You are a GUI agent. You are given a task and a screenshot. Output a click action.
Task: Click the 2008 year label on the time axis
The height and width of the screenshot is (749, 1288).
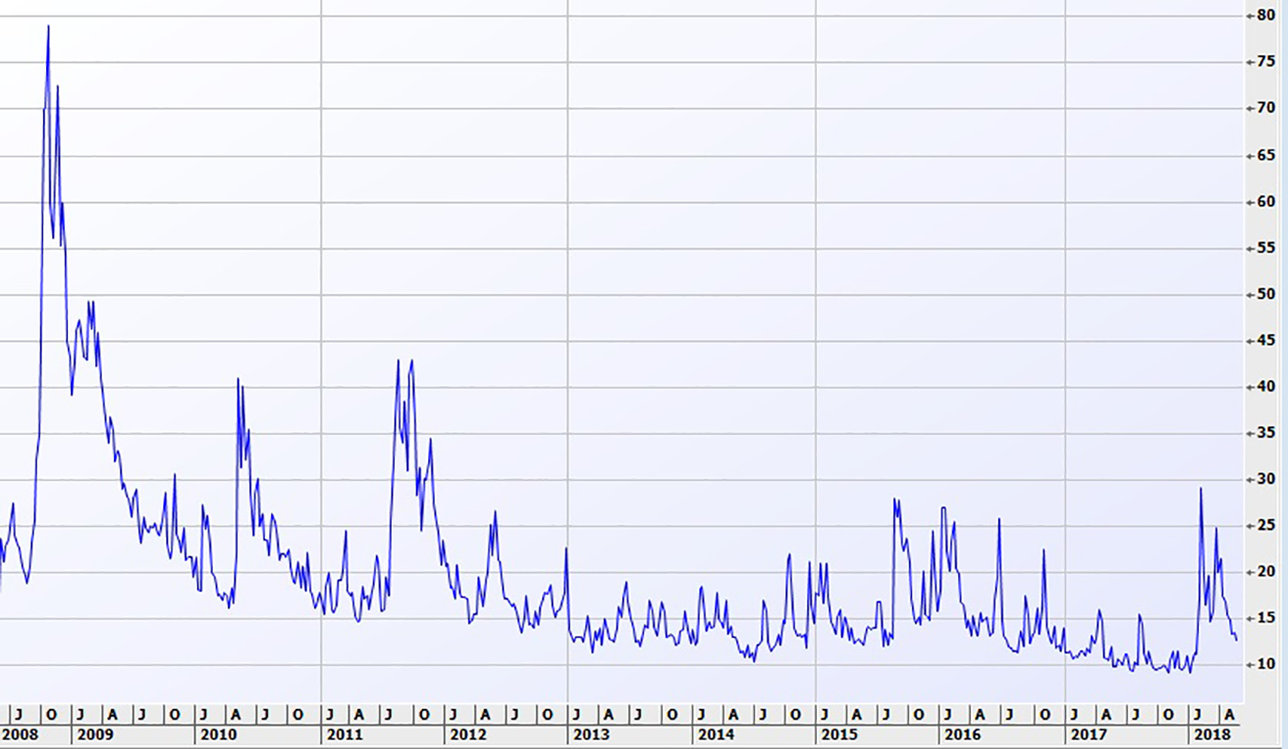click(x=18, y=734)
